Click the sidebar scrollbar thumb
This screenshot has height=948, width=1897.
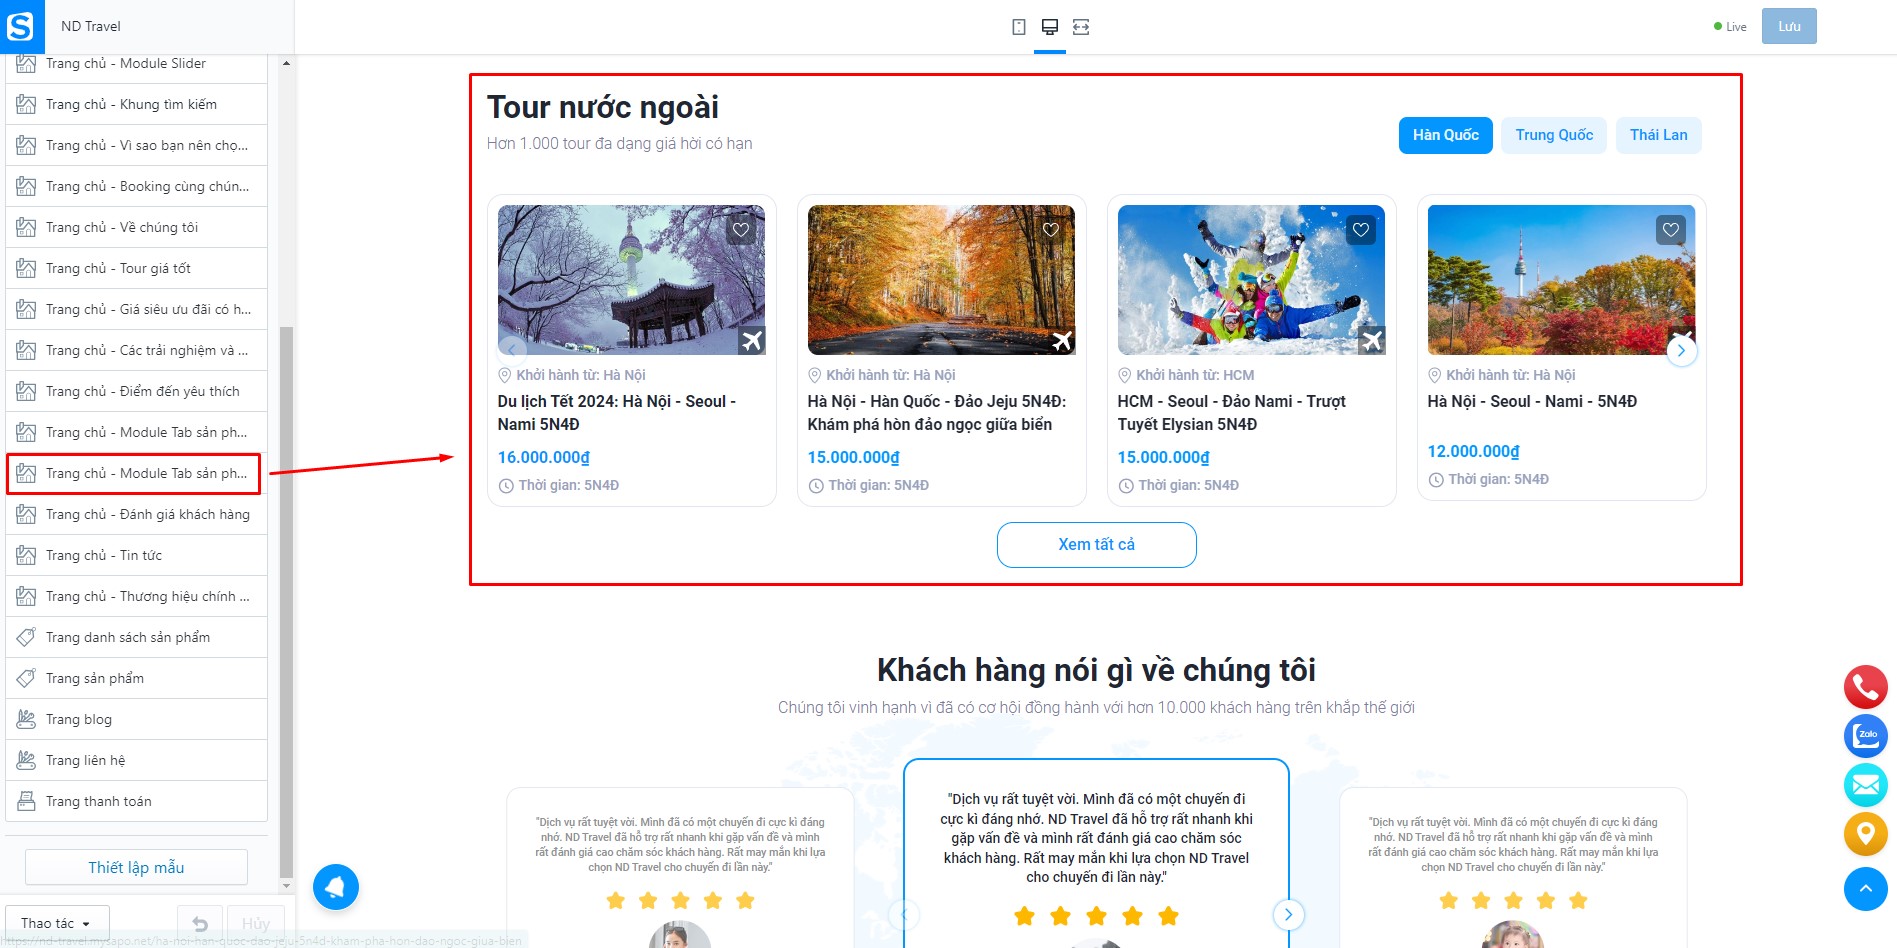(286, 600)
